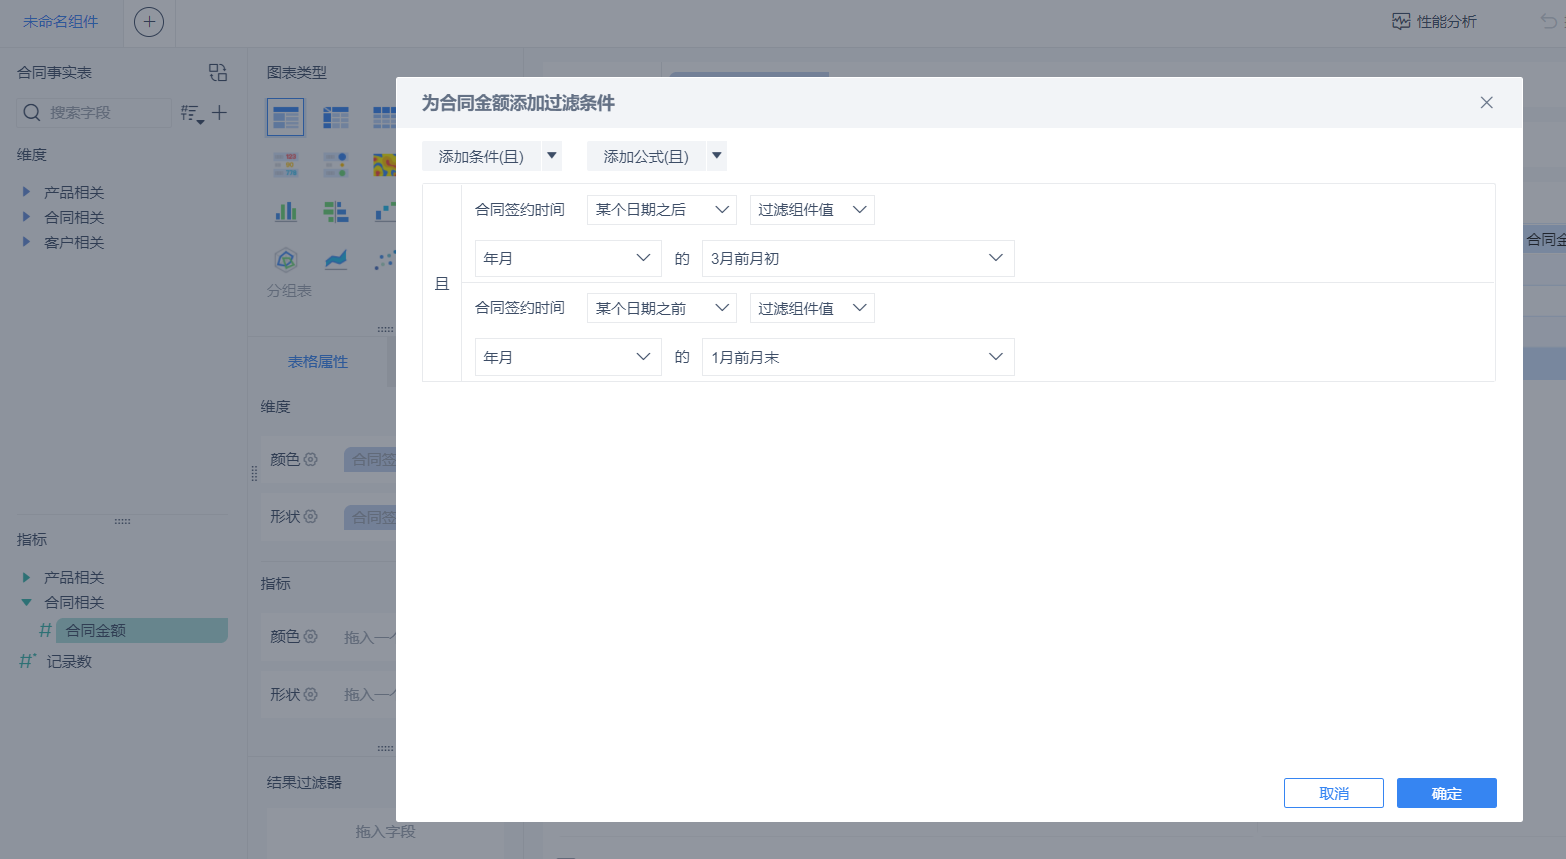Image resolution: width=1566 pixels, height=859 pixels.
Task: Open settings gear for 维度 形状
Action: click(311, 516)
